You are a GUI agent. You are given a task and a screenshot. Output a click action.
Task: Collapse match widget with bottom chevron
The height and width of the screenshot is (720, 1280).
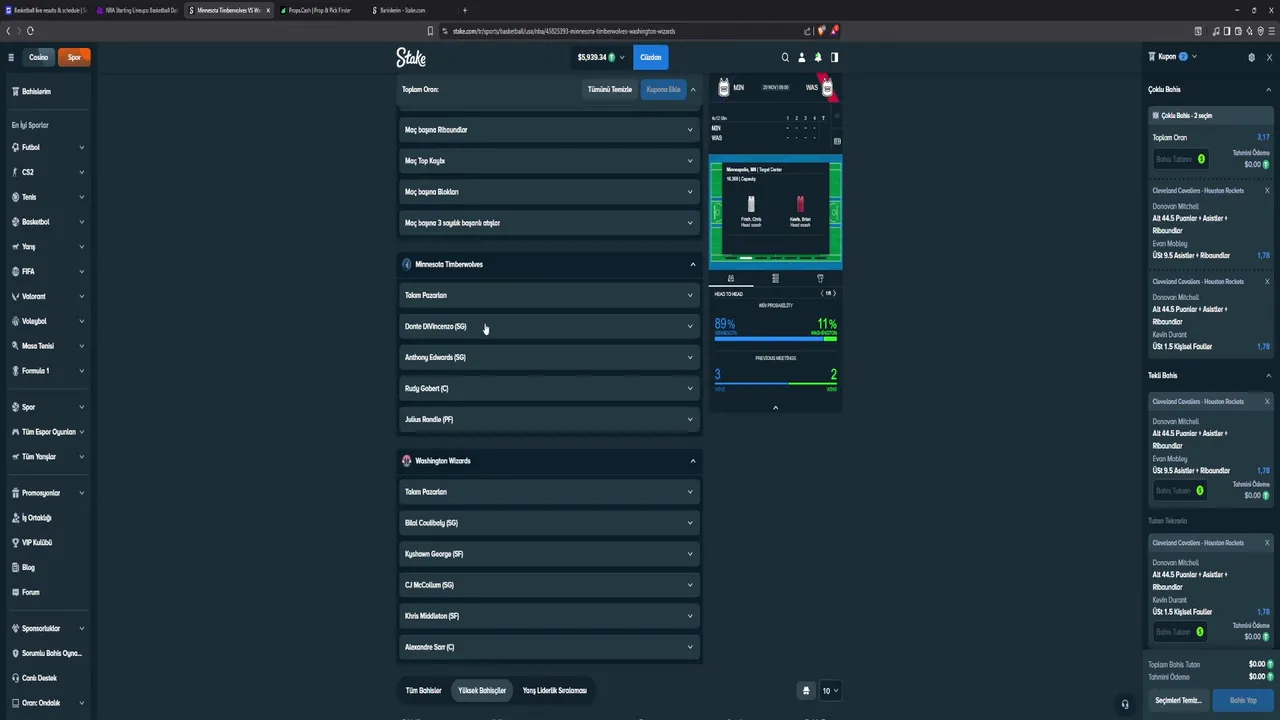coord(775,407)
